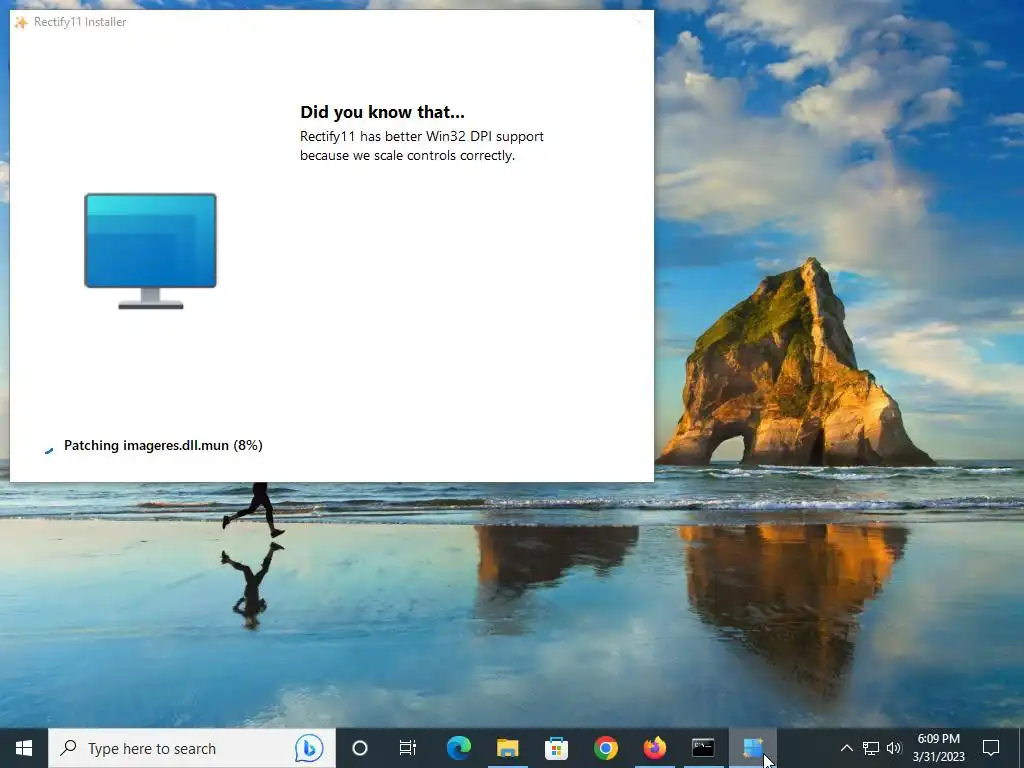The image size is (1024, 768).
Task: Open Cortana circle icon on taskbar
Action: (360, 748)
